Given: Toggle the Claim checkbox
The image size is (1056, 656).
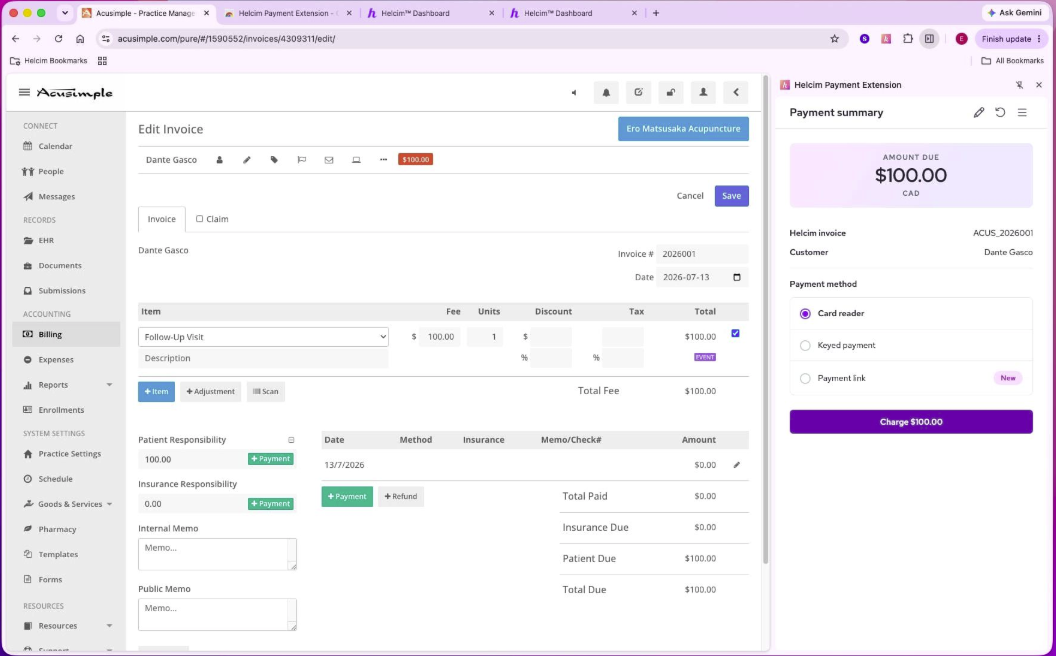Looking at the screenshot, I should pos(199,219).
